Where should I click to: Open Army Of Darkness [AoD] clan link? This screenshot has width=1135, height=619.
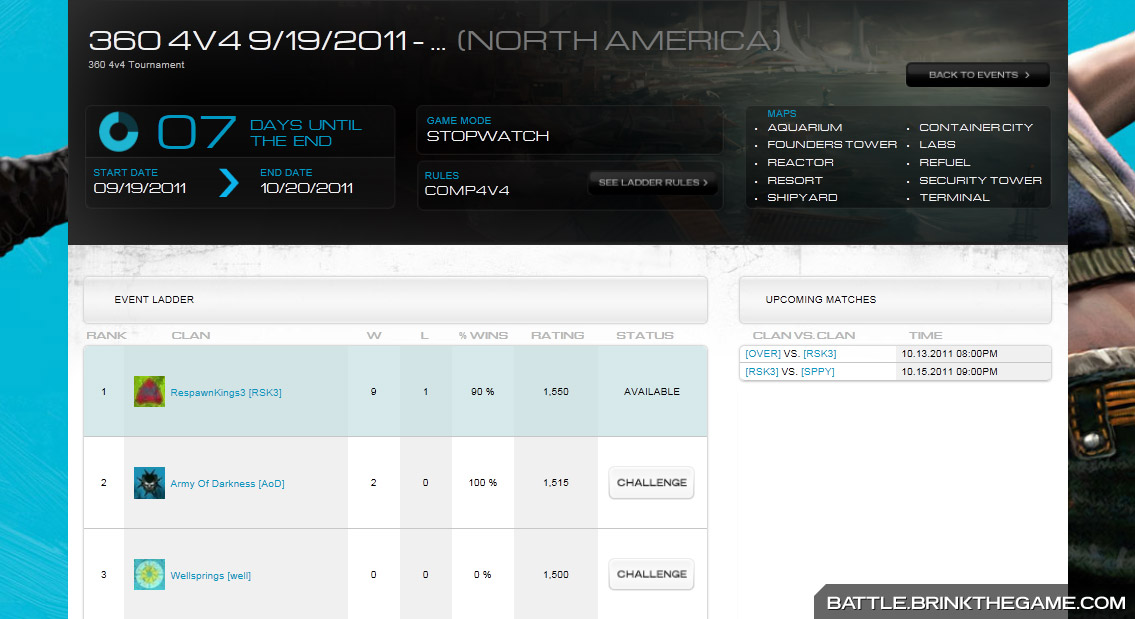[227, 484]
